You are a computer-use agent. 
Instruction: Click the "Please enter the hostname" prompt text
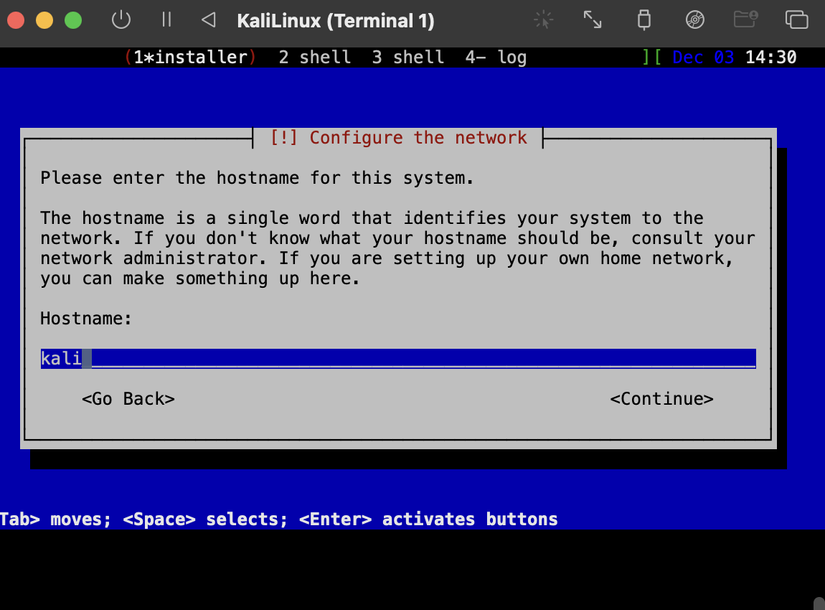click(257, 178)
